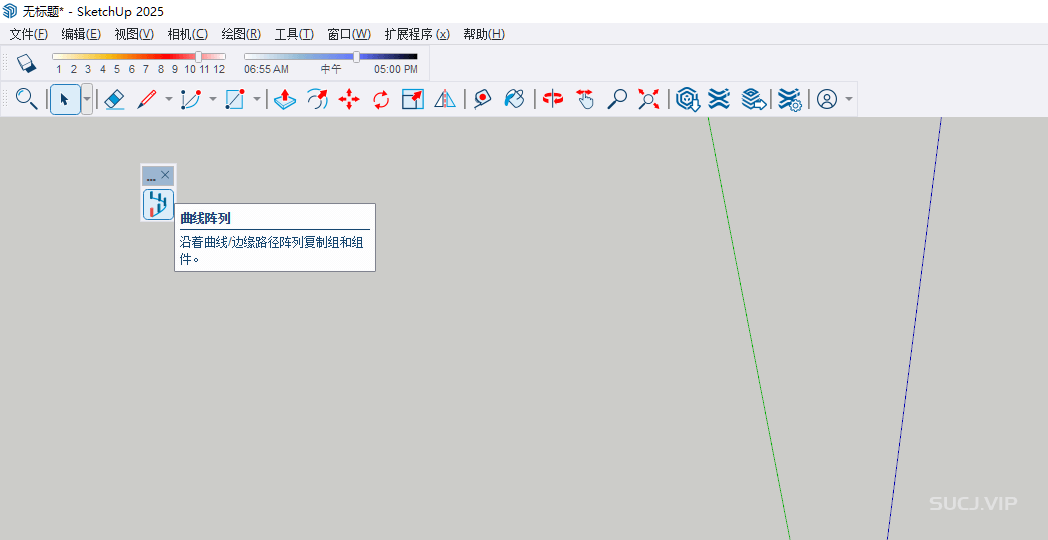Toggle shadows with the shadow icon

tap(25, 63)
